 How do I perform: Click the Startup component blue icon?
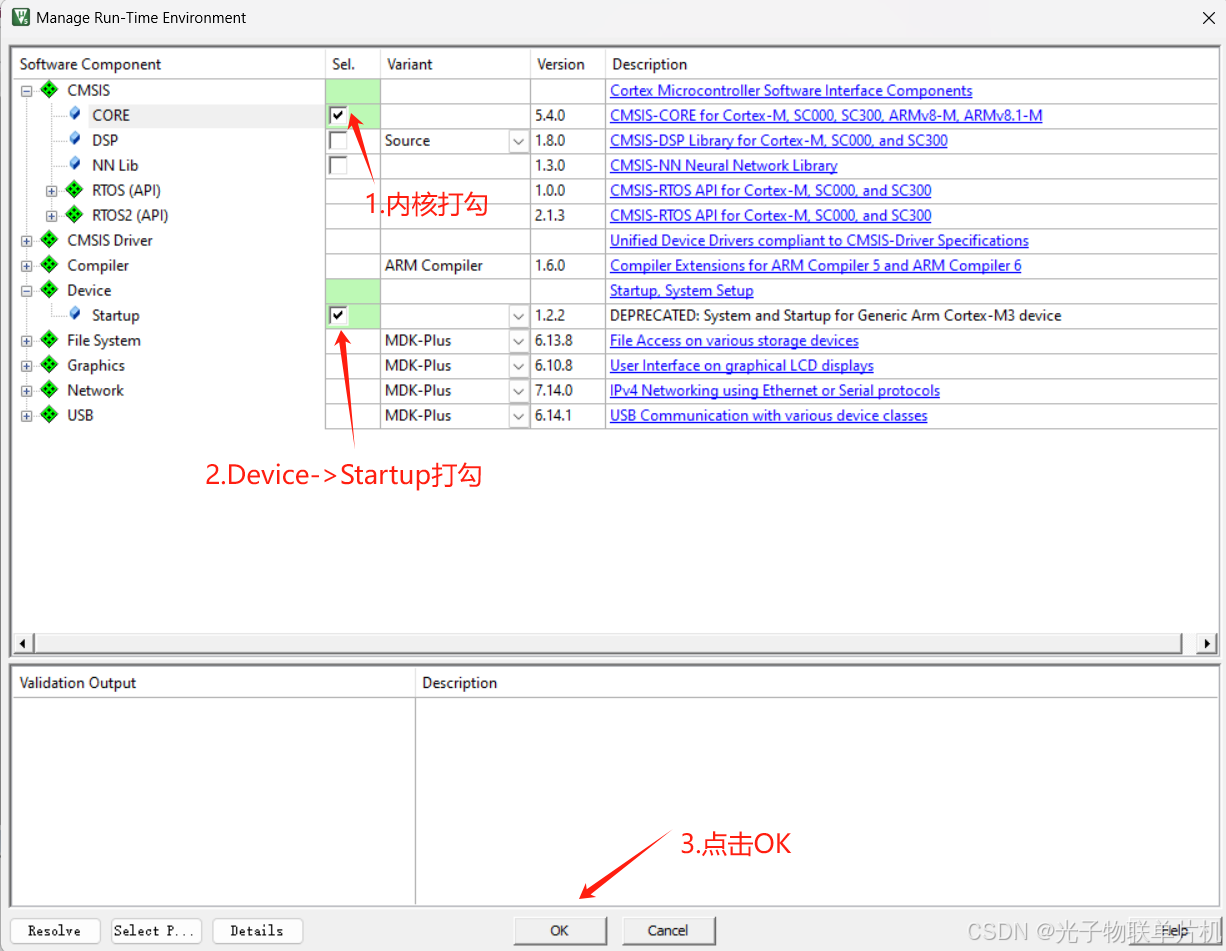[74, 314]
